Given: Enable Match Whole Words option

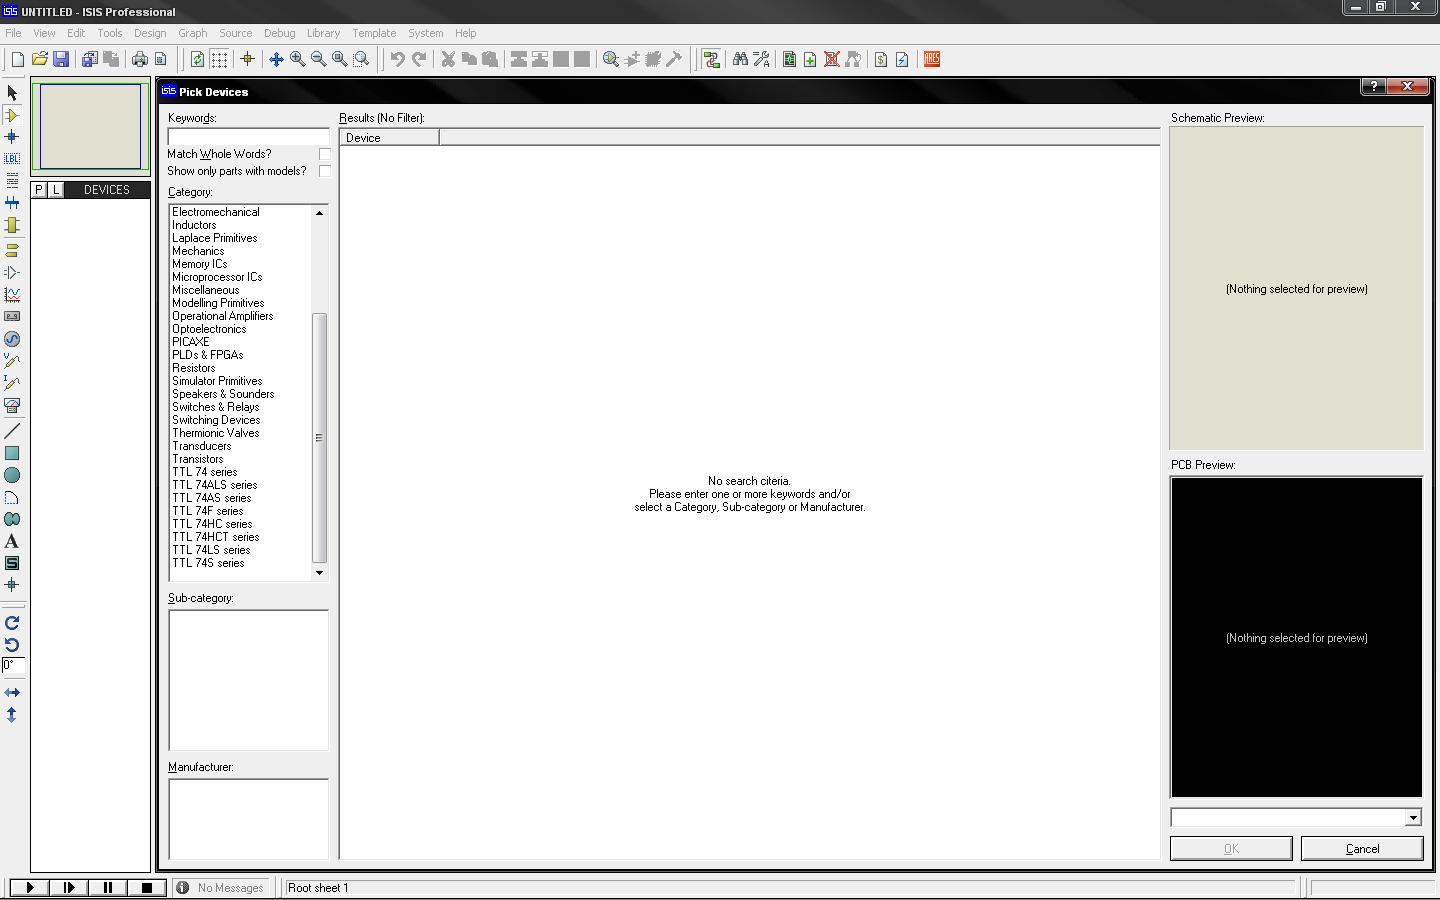Looking at the screenshot, I should coord(324,153).
